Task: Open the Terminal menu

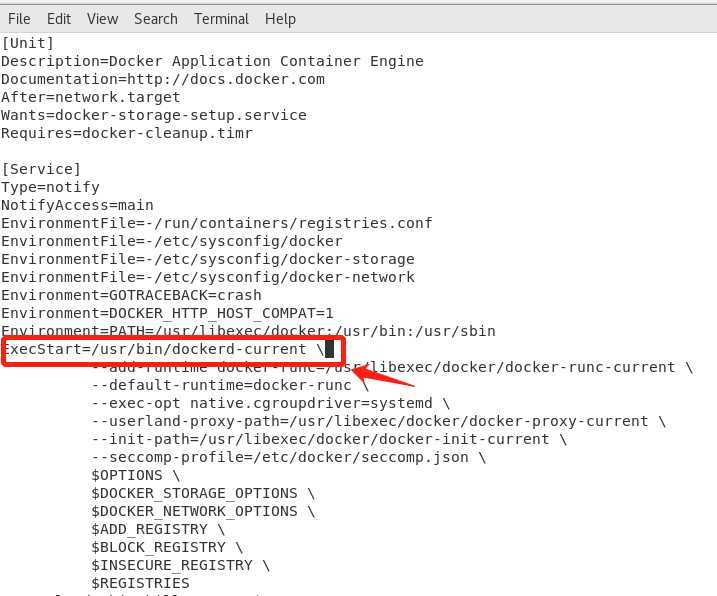Action: click(221, 19)
